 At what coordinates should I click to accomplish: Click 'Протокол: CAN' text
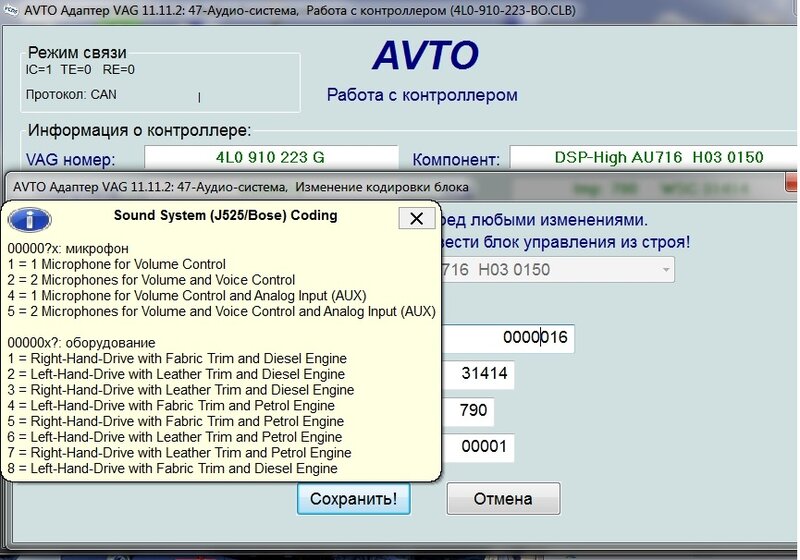(71, 94)
